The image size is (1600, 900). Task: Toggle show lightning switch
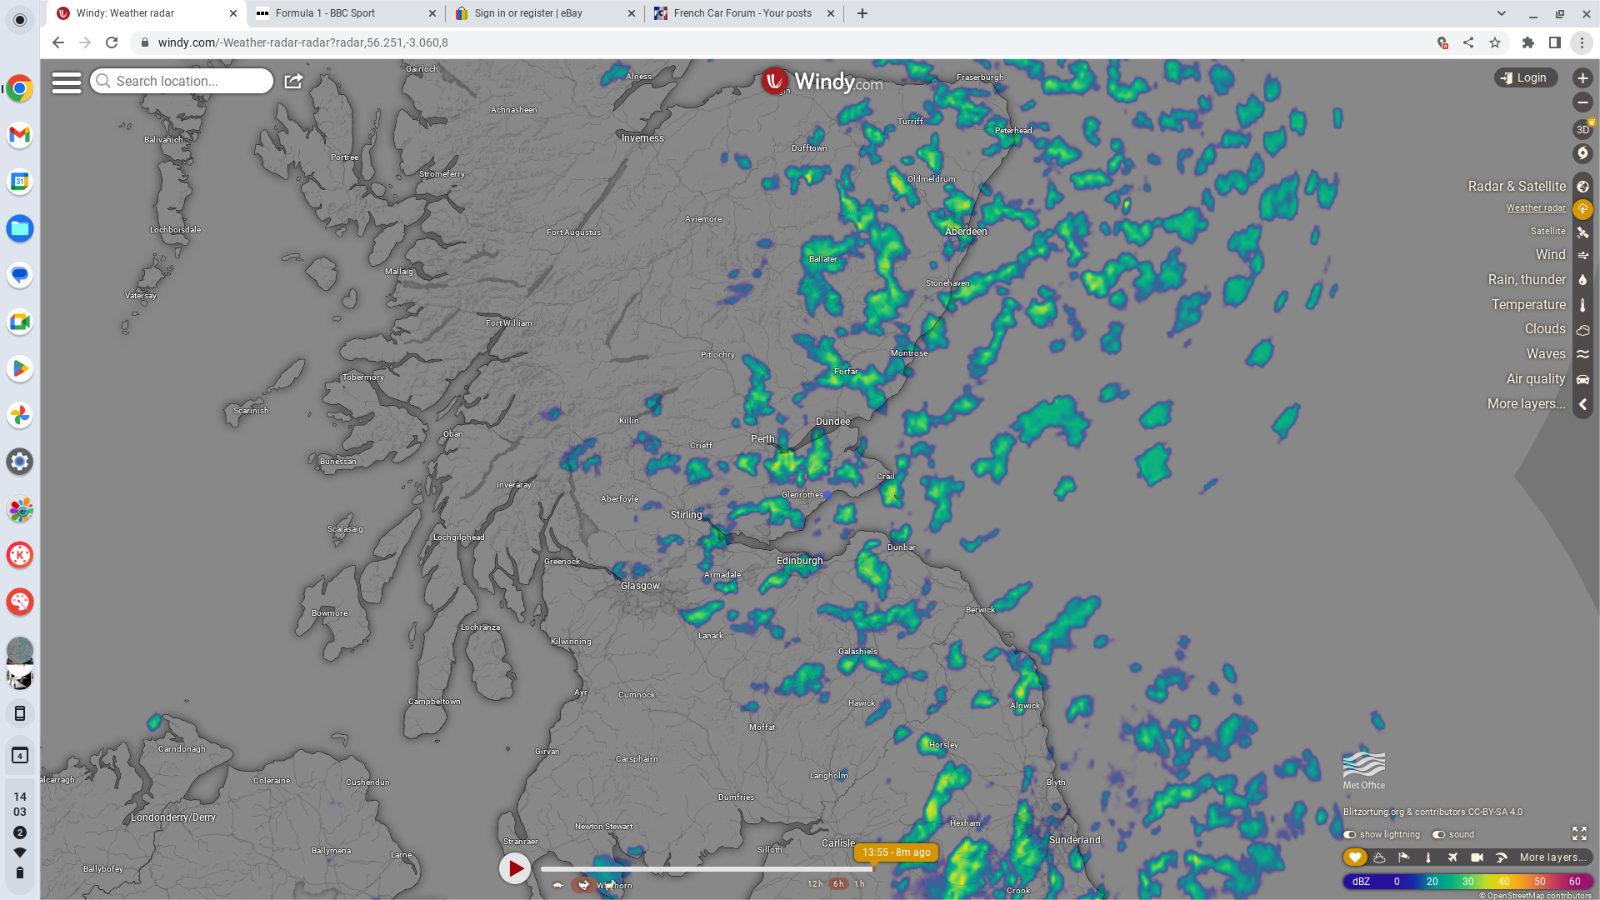pyautogui.click(x=1350, y=834)
